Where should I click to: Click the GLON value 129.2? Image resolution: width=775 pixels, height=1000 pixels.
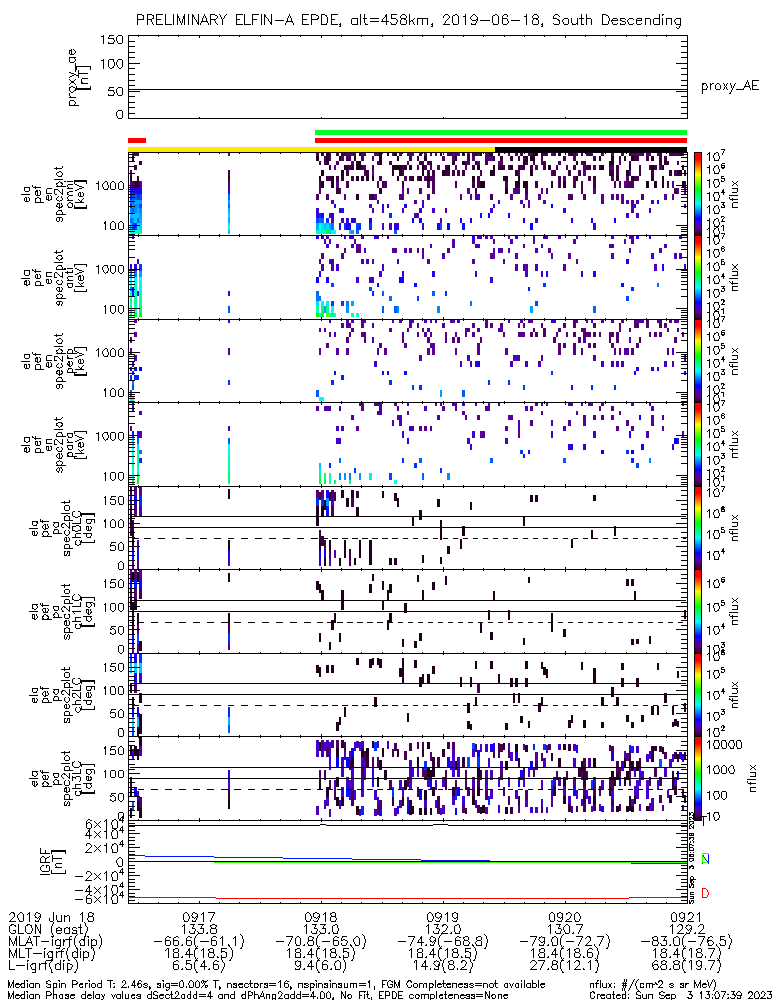(686, 930)
